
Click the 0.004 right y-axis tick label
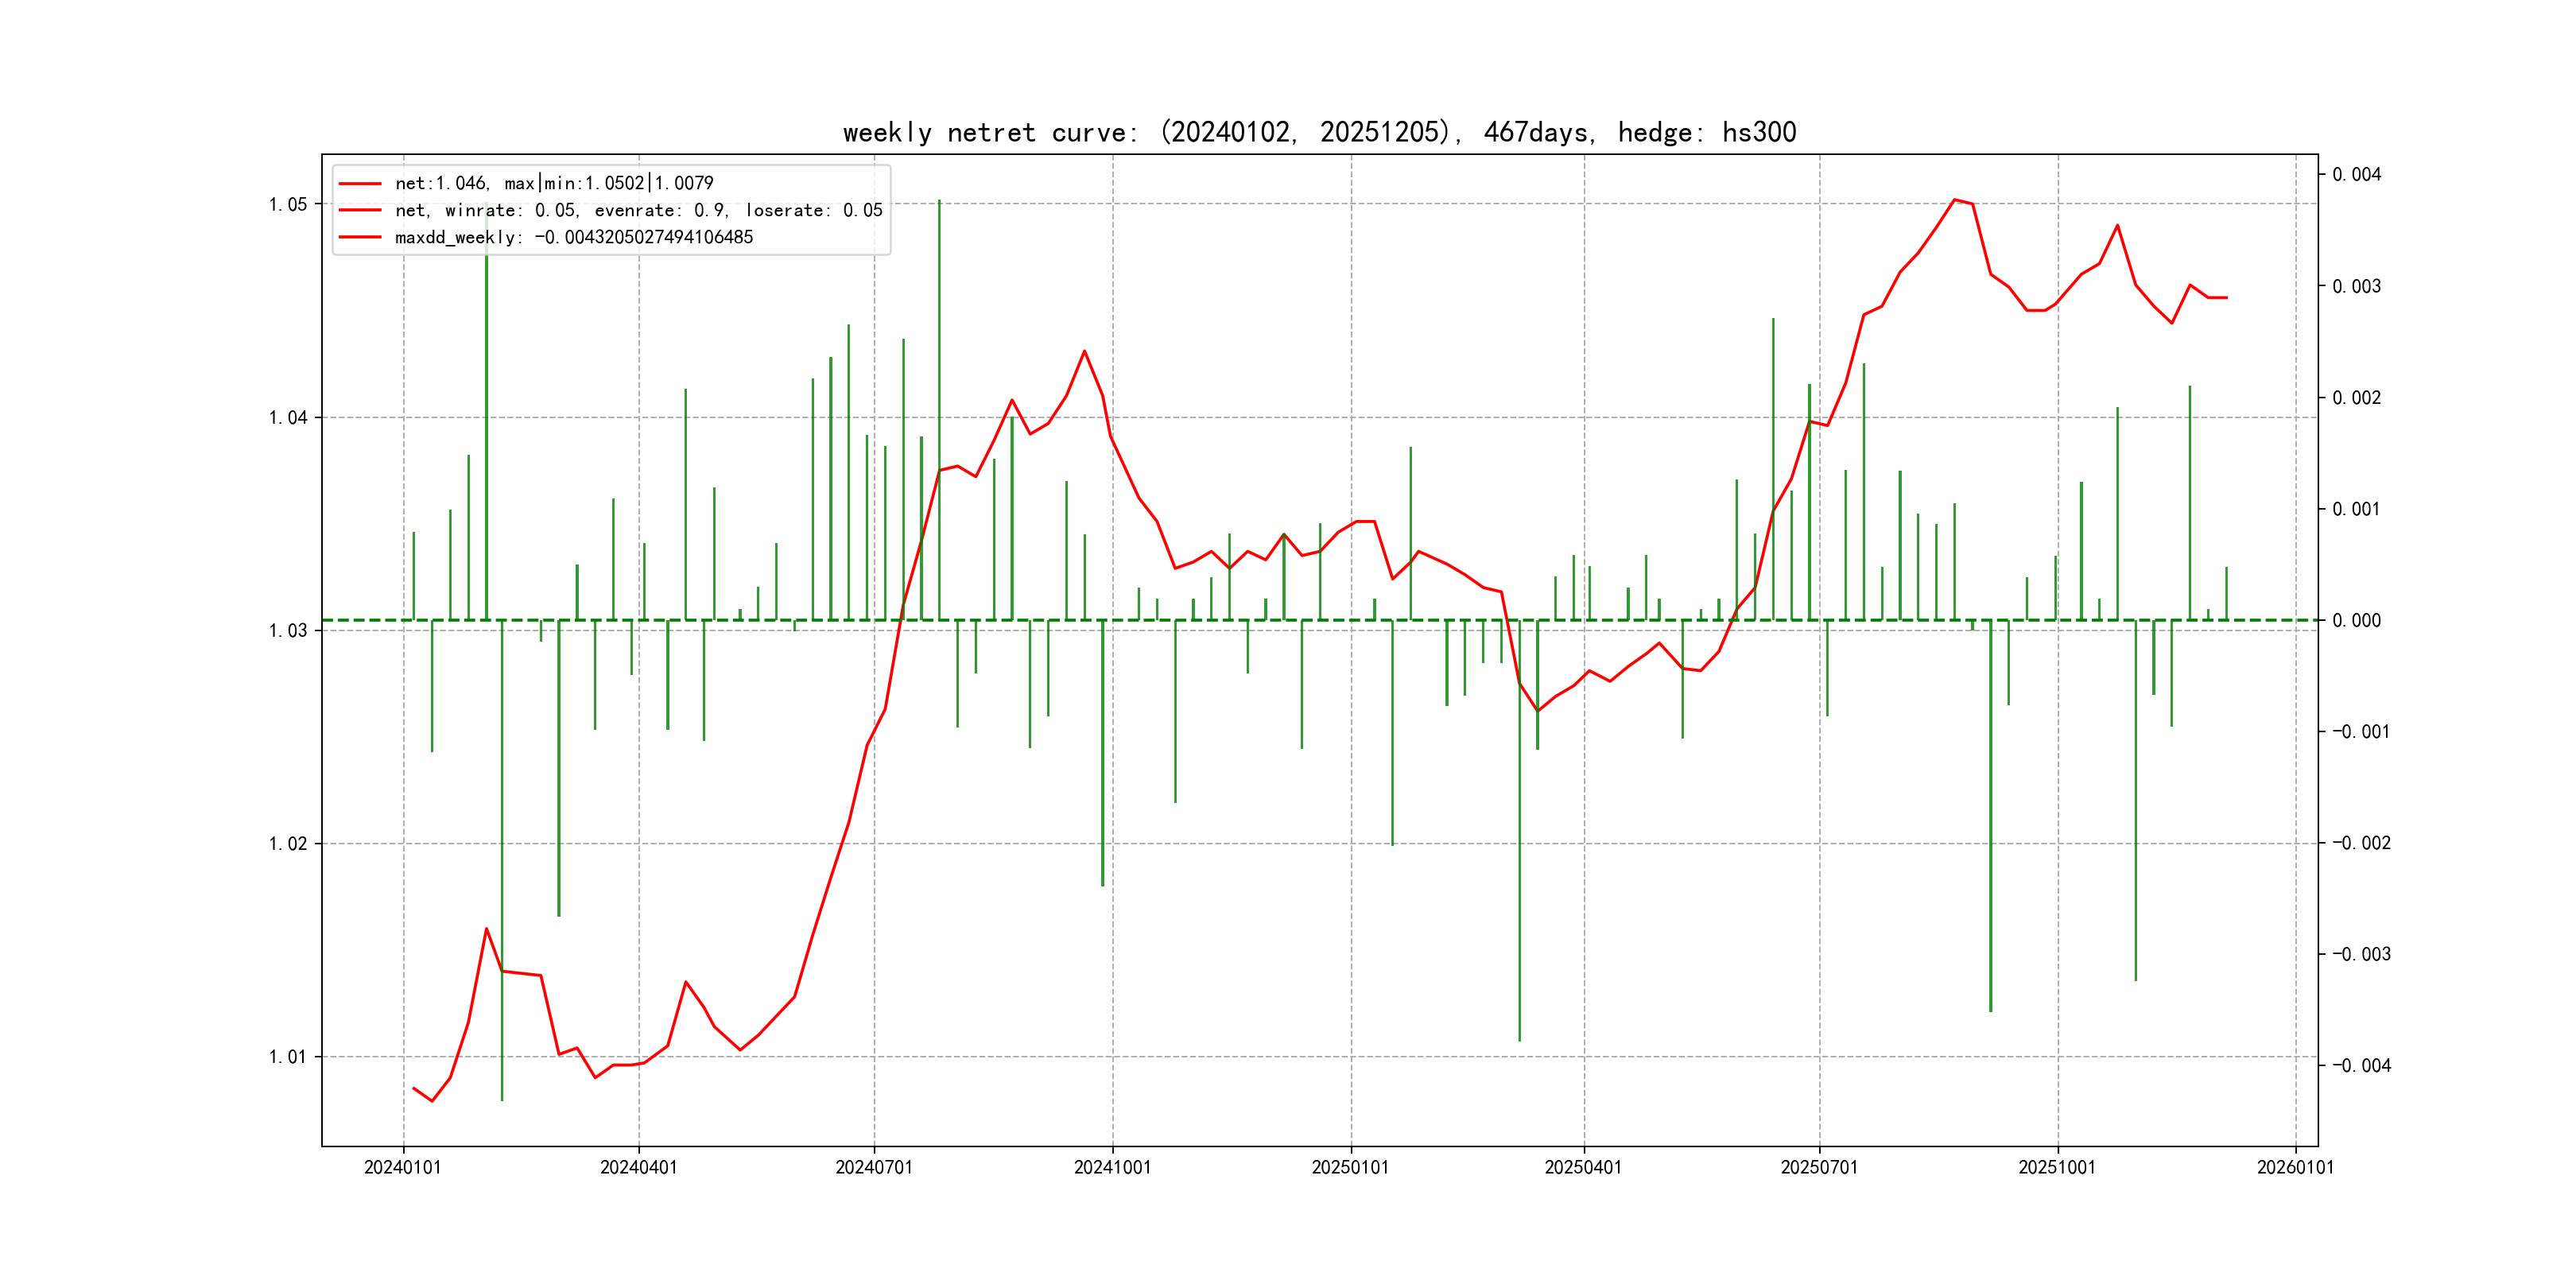(x=2357, y=175)
